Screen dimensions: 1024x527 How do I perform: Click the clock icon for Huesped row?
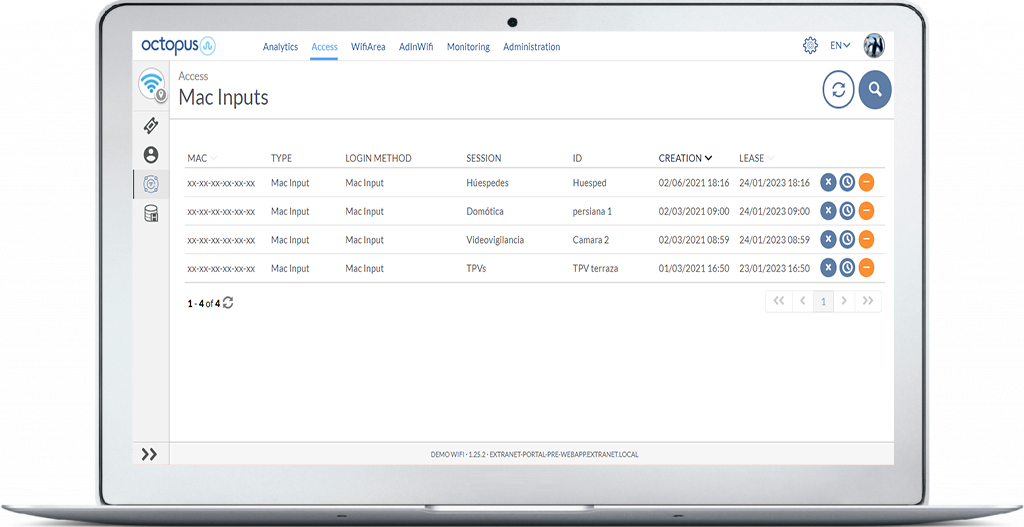(x=847, y=182)
